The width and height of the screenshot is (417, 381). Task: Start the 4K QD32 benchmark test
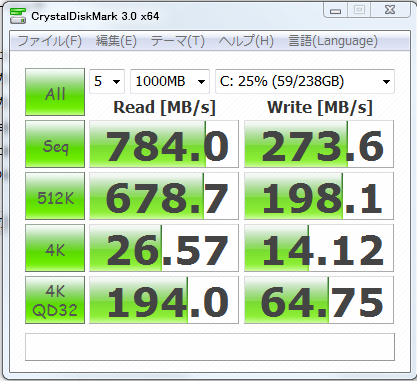click(x=55, y=300)
